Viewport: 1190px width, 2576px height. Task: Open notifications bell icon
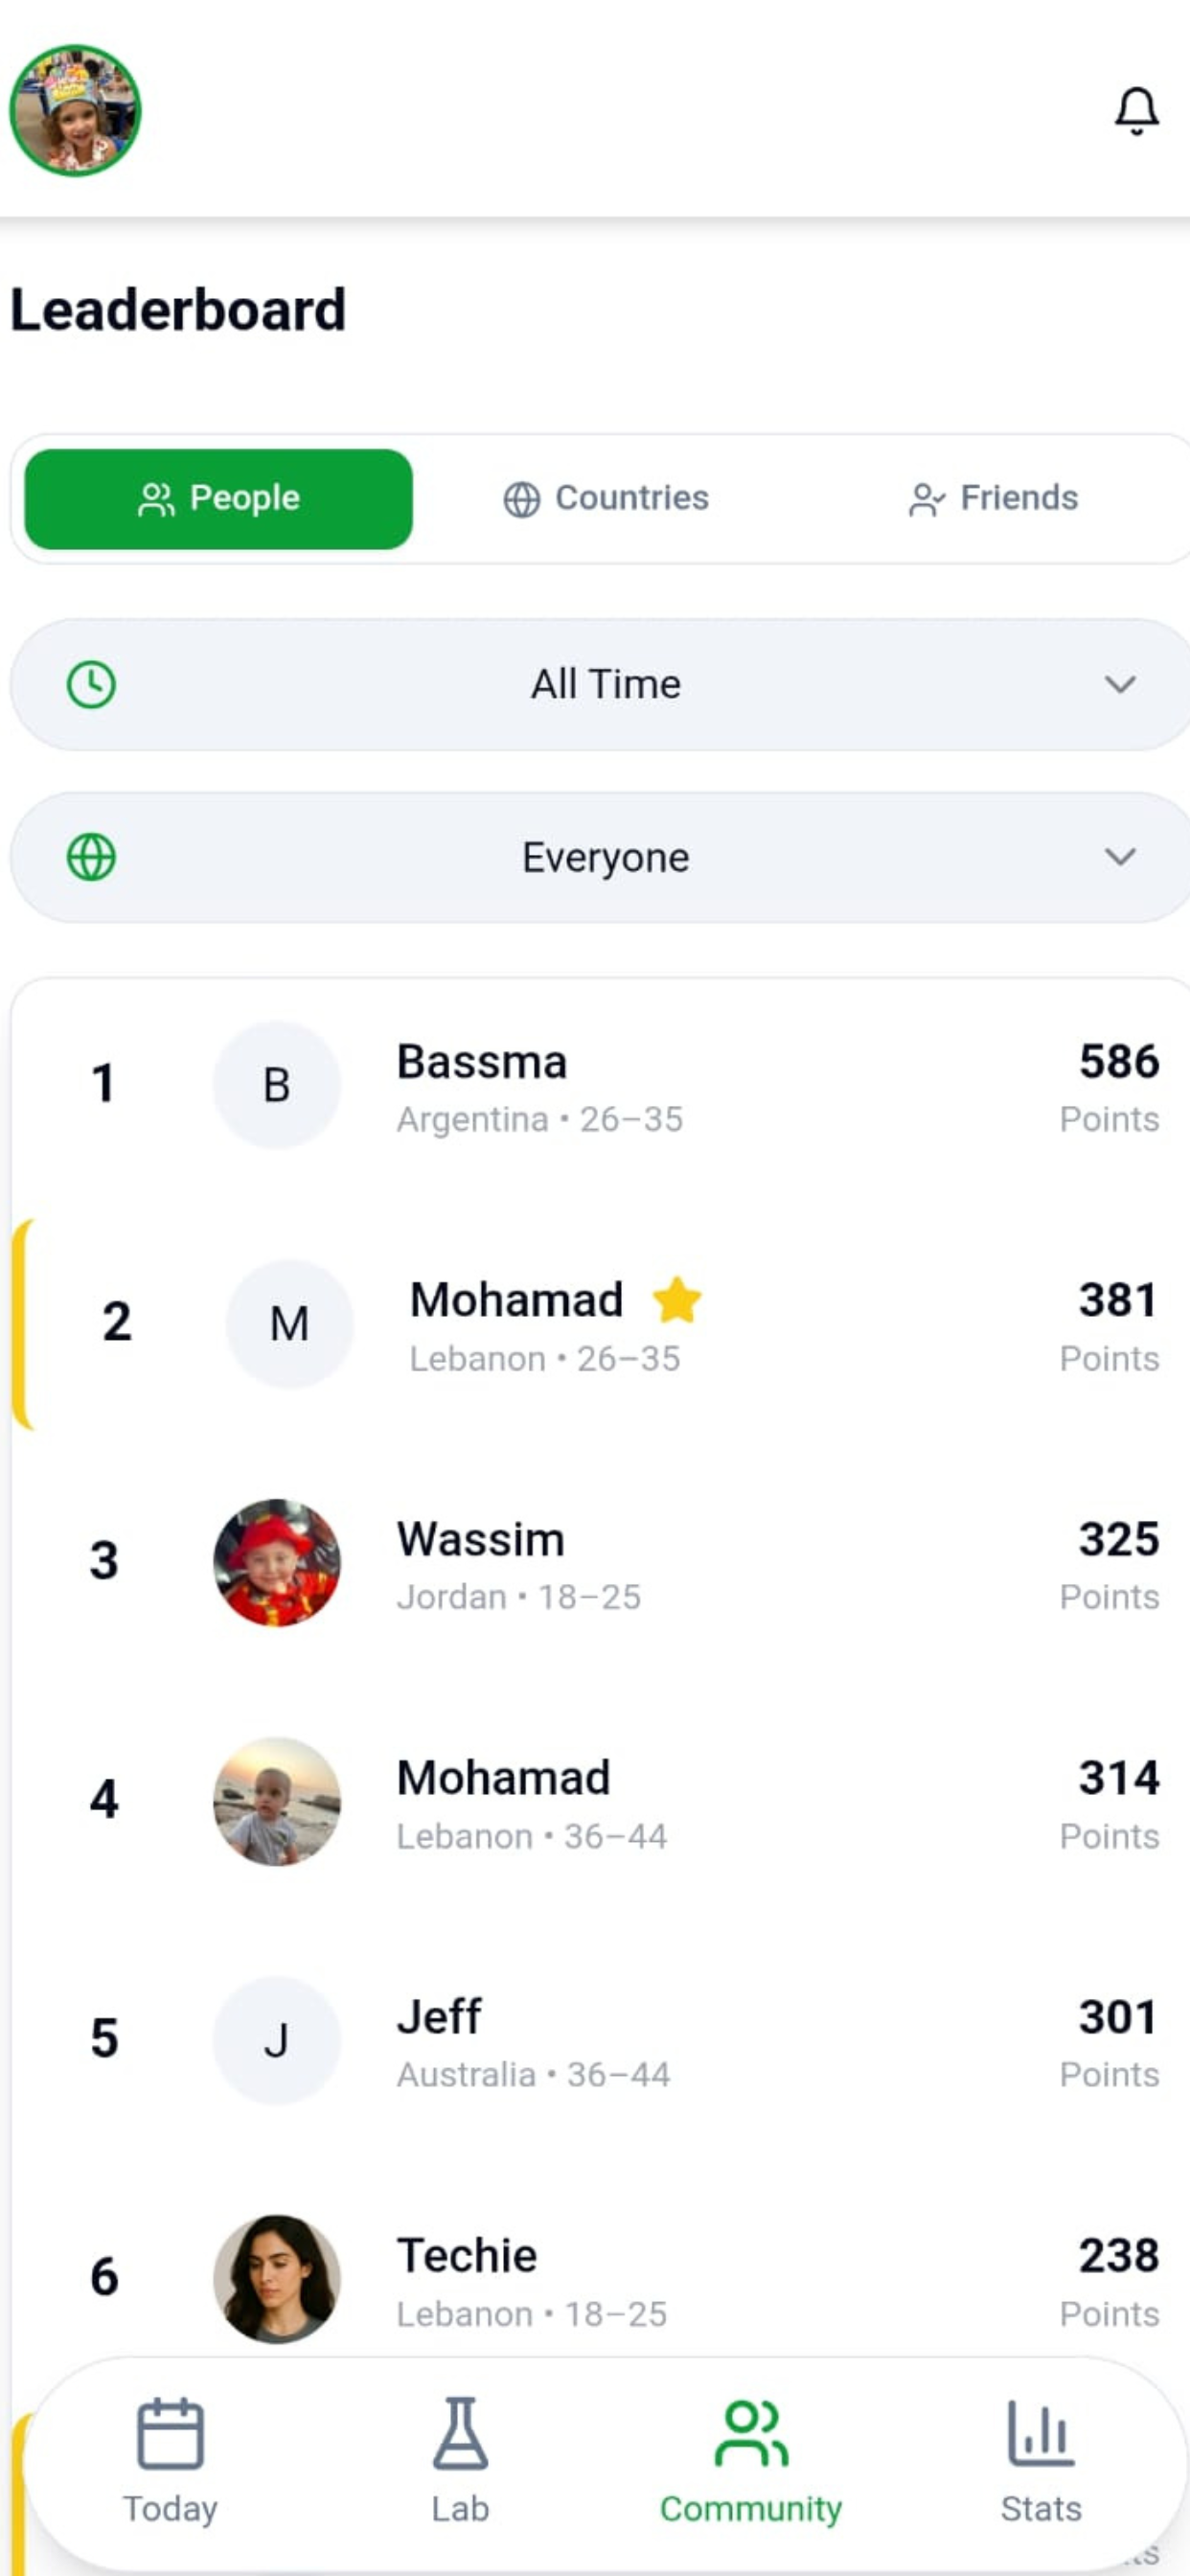[1136, 110]
